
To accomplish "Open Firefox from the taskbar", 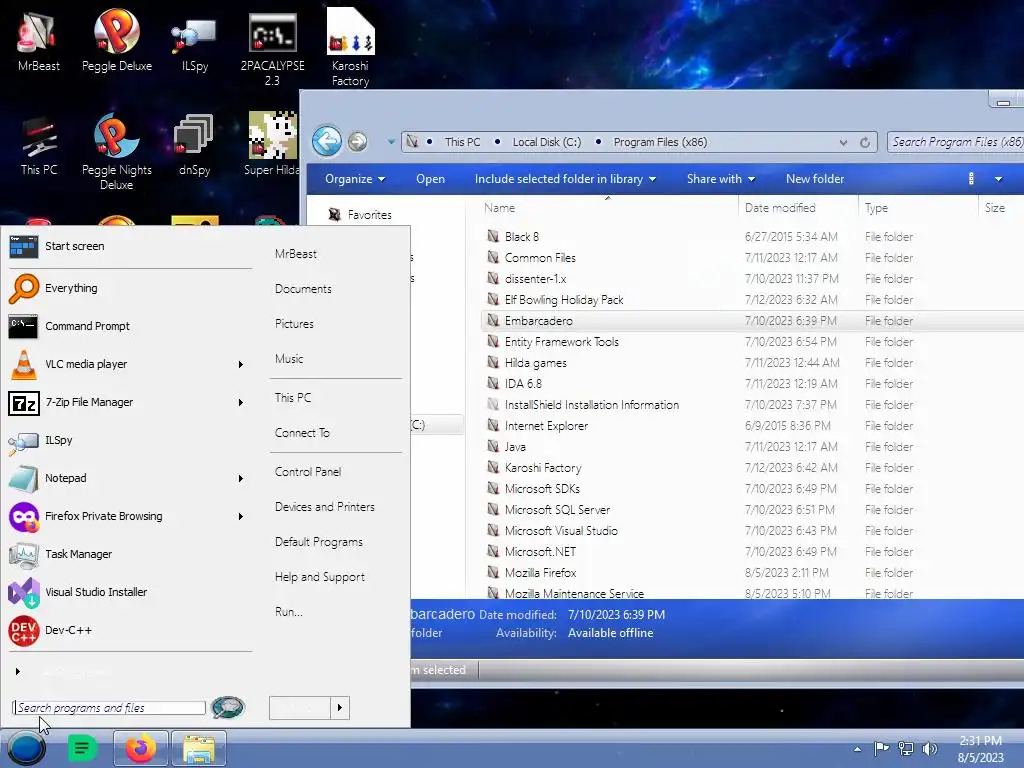I will click(x=140, y=748).
